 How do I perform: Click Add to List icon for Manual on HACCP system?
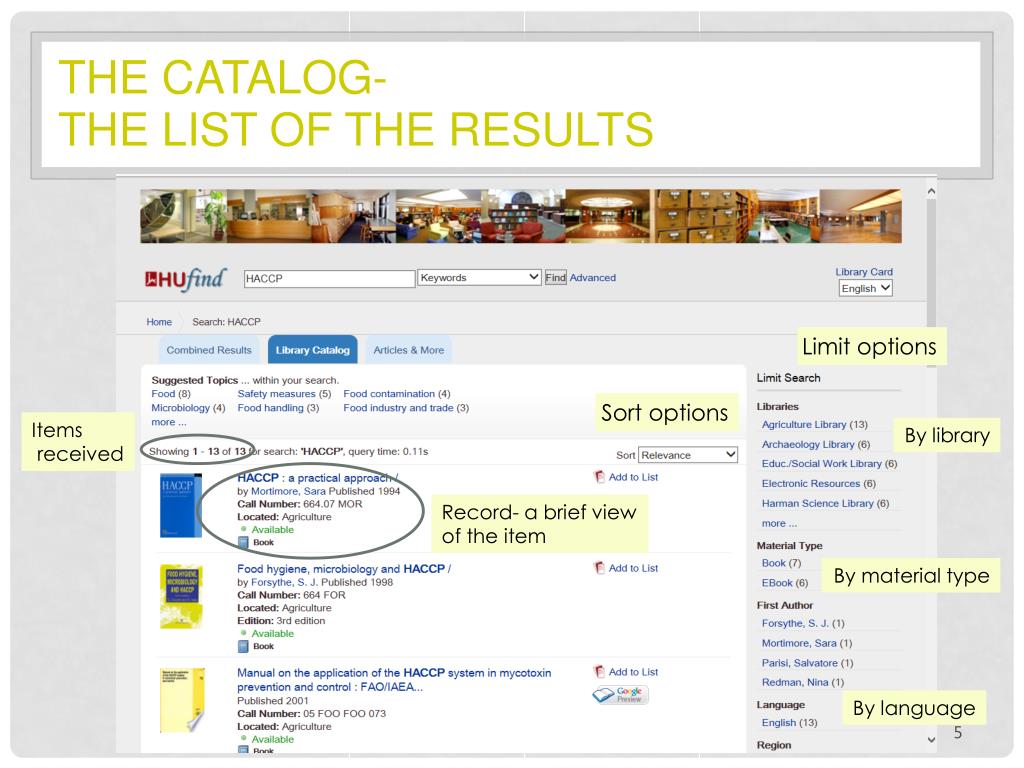600,672
